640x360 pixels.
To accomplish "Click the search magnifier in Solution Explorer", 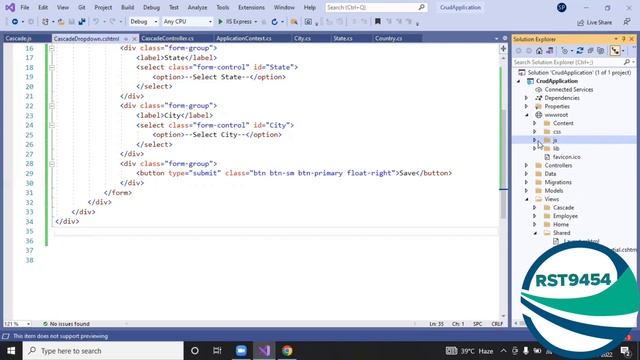I will (627, 62).
